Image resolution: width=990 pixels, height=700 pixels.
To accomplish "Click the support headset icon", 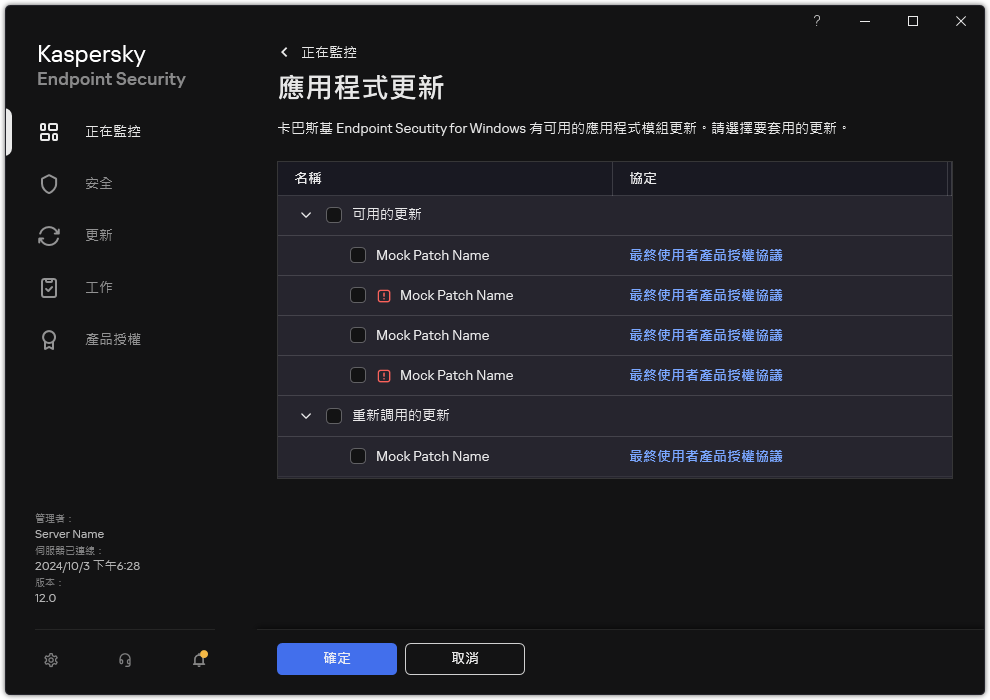I will [124, 660].
